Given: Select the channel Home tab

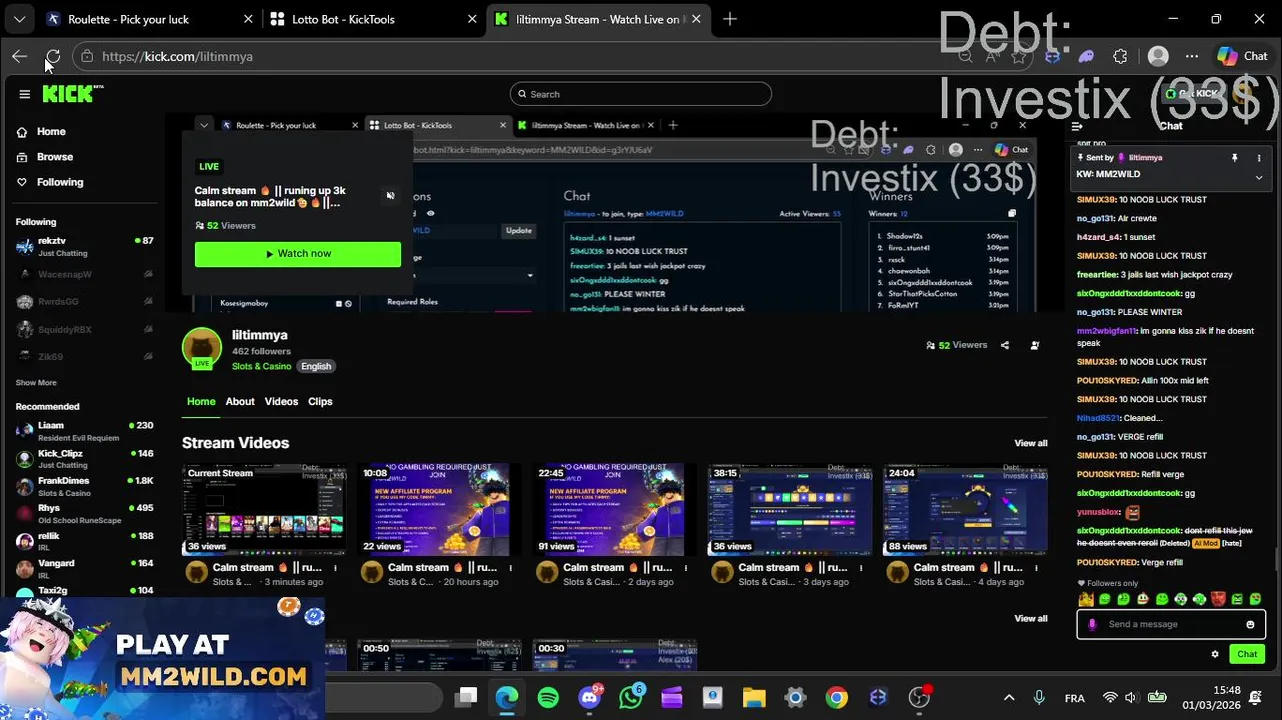Looking at the screenshot, I should [201, 401].
